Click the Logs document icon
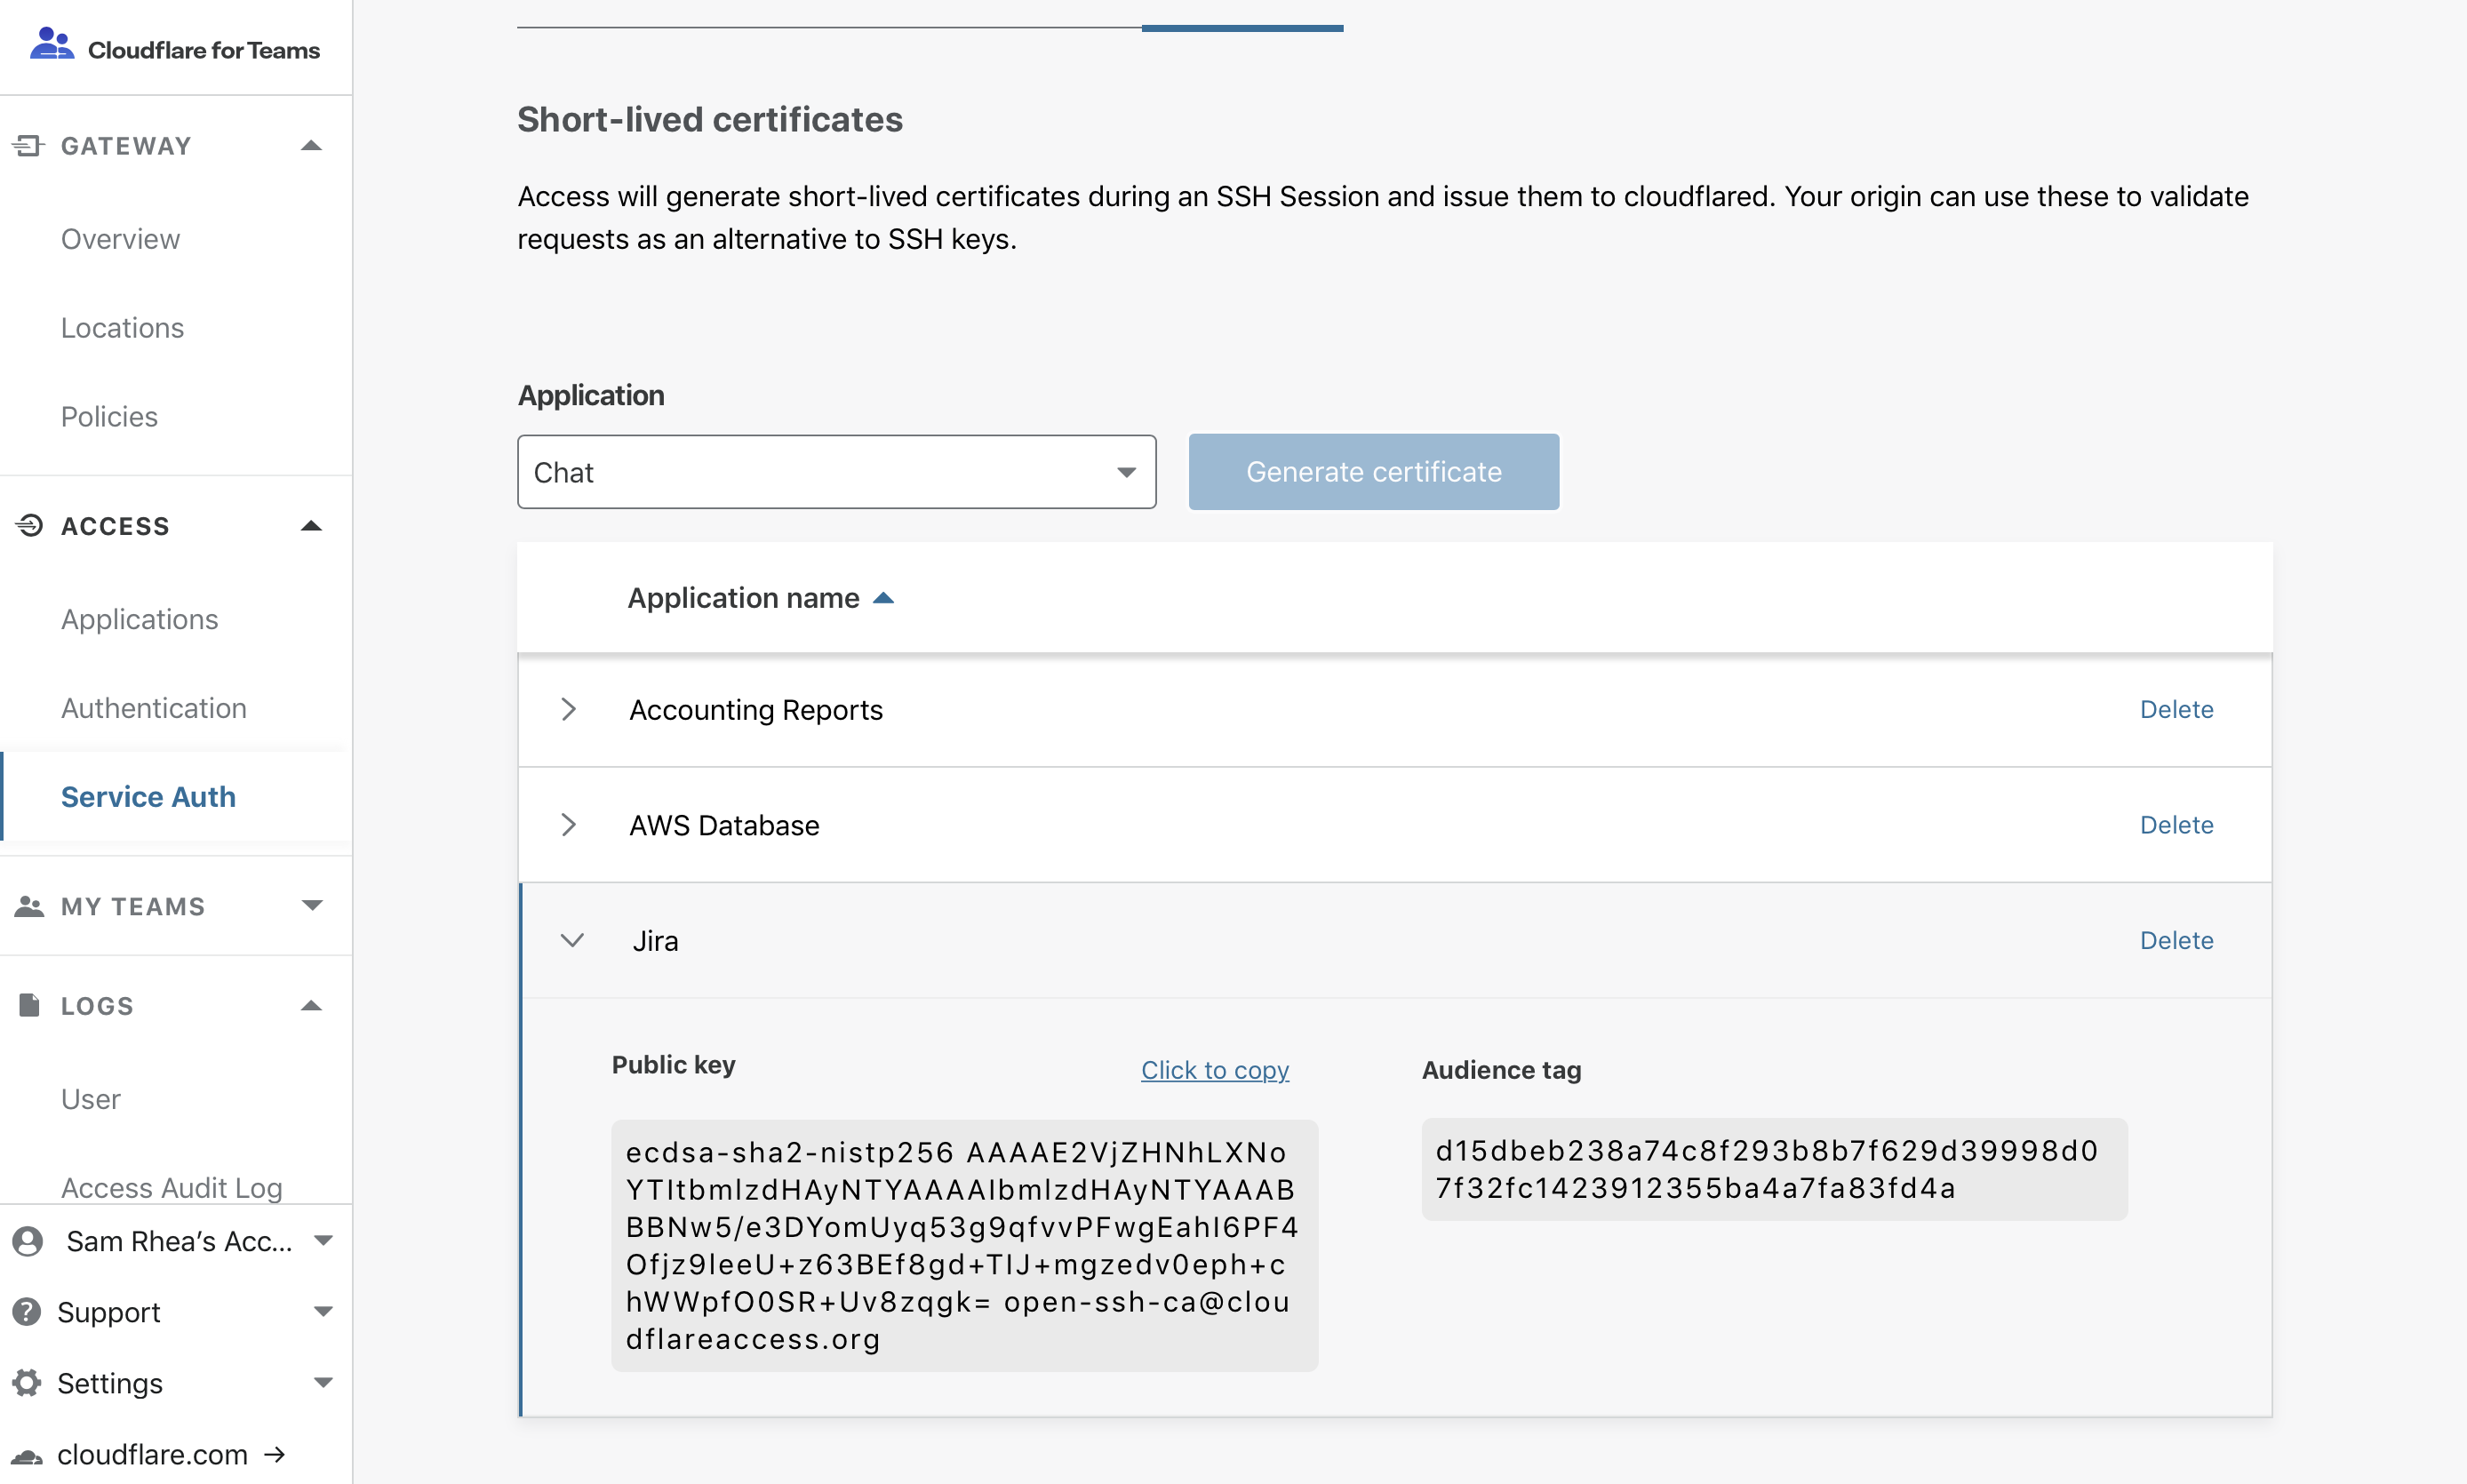The image size is (2467, 1484). click(28, 1005)
